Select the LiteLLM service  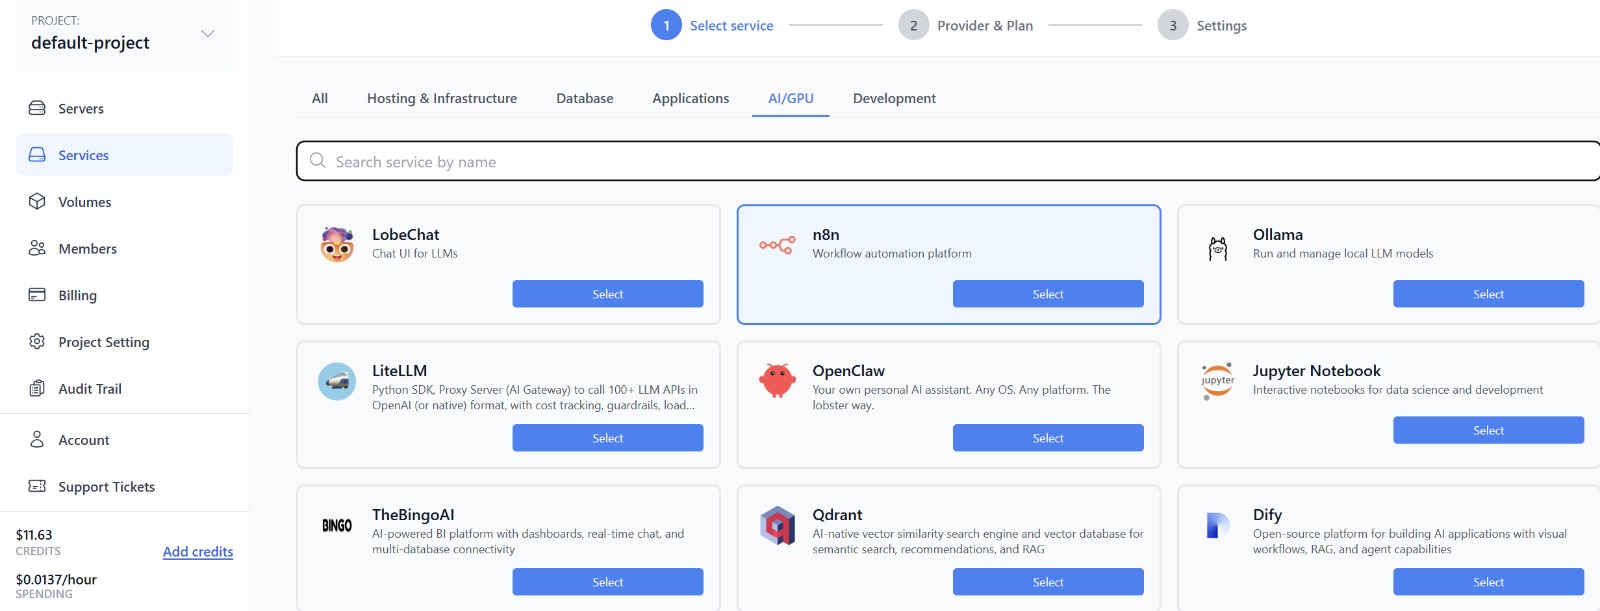pyautogui.click(x=608, y=438)
